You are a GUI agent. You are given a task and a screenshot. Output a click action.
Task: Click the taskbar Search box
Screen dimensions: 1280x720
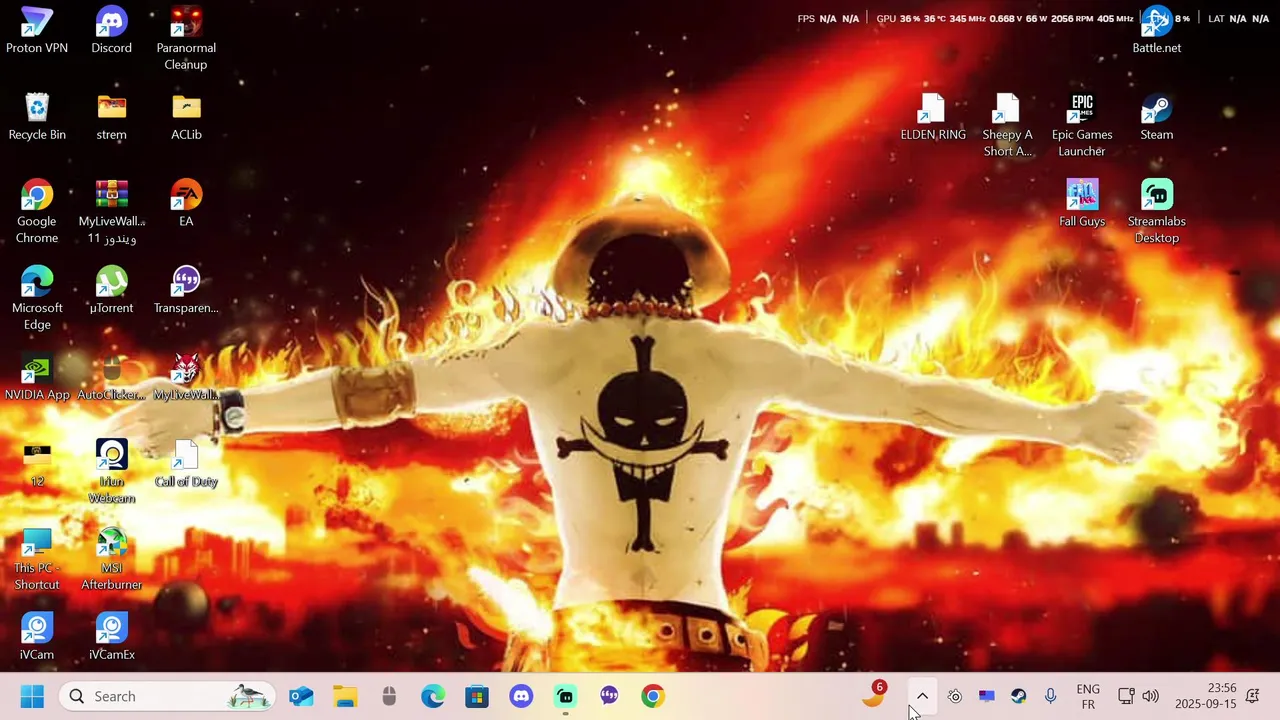tap(167, 696)
